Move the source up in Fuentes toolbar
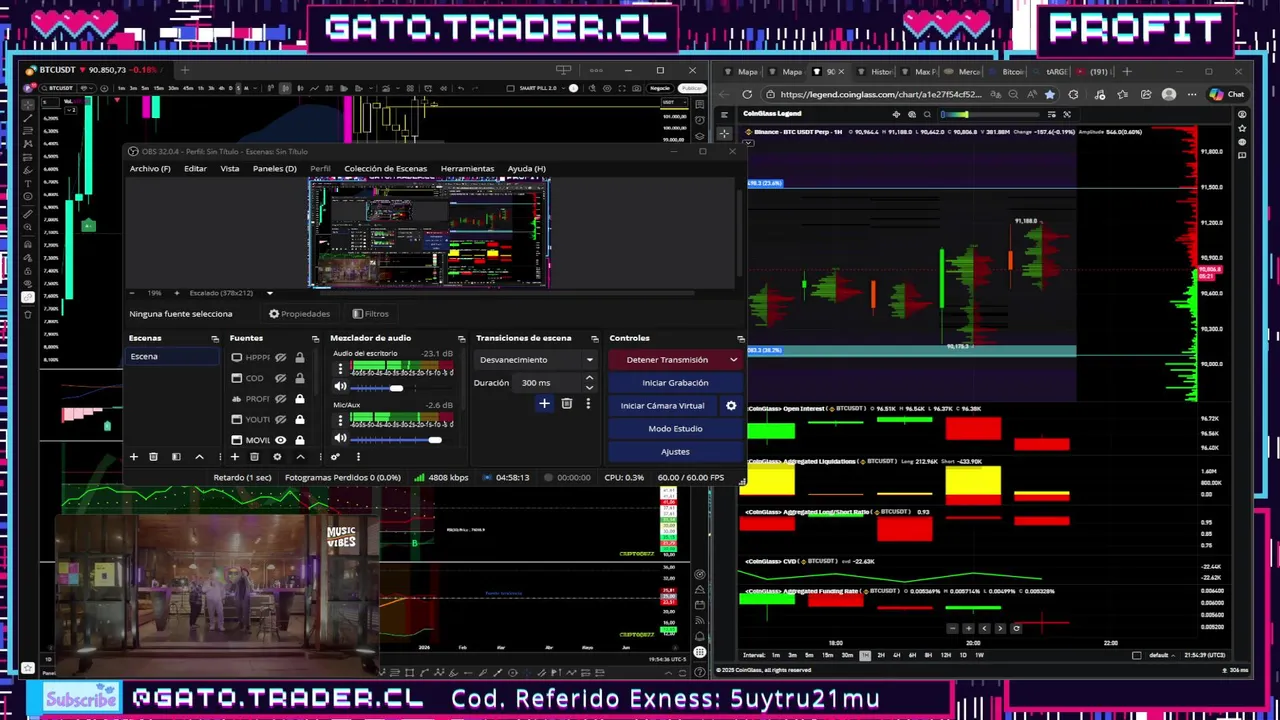Screen dimensions: 1280x720 (300, 457)
